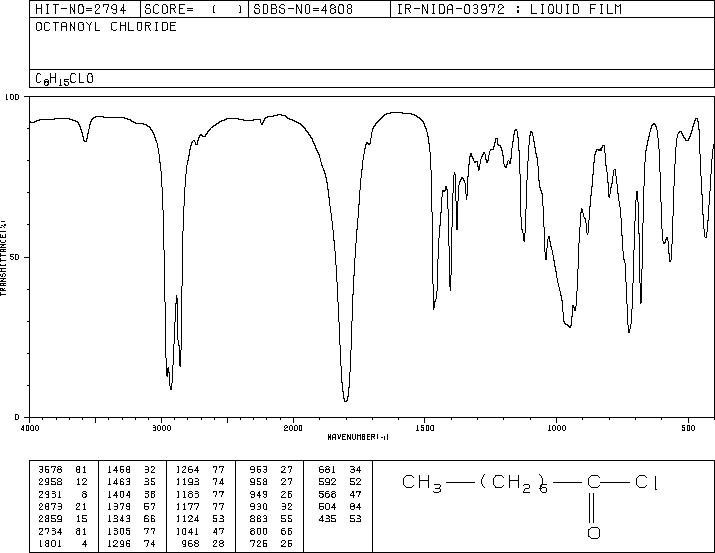Click the carbonyl O atom in the structure
715x553 pixels.
pos(594,532)
